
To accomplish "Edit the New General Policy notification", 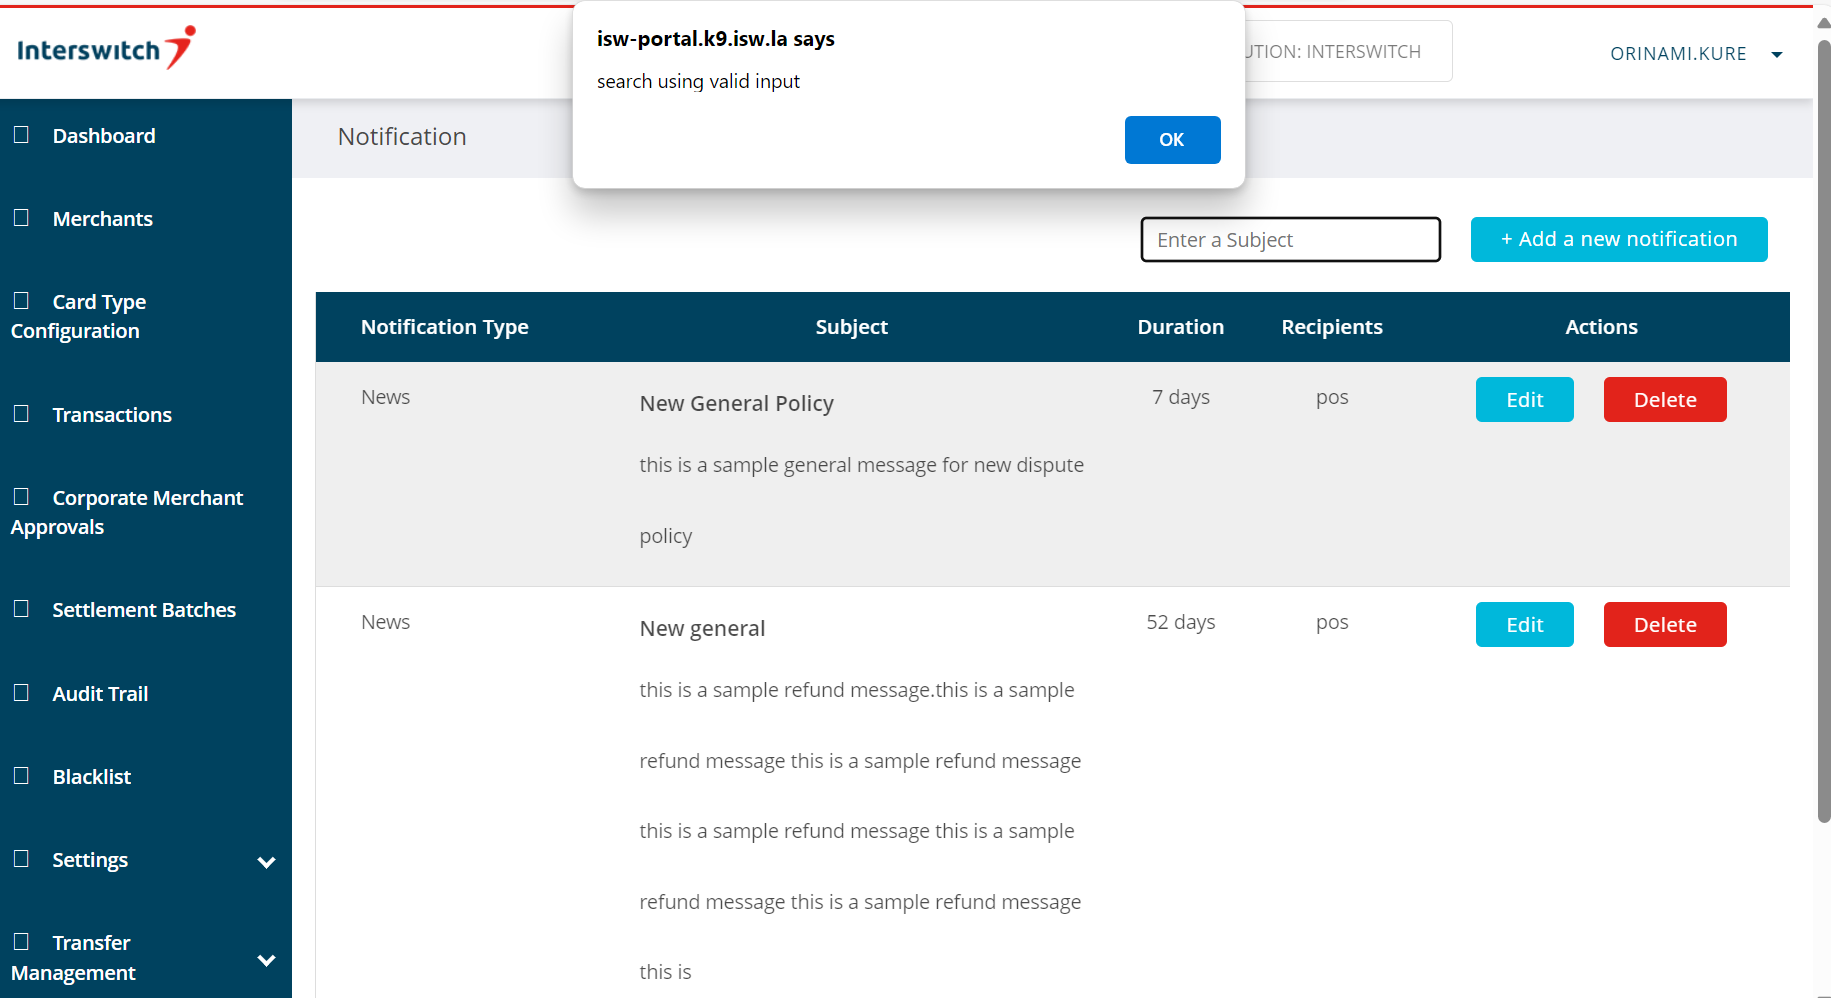I will pos(1524,400).
